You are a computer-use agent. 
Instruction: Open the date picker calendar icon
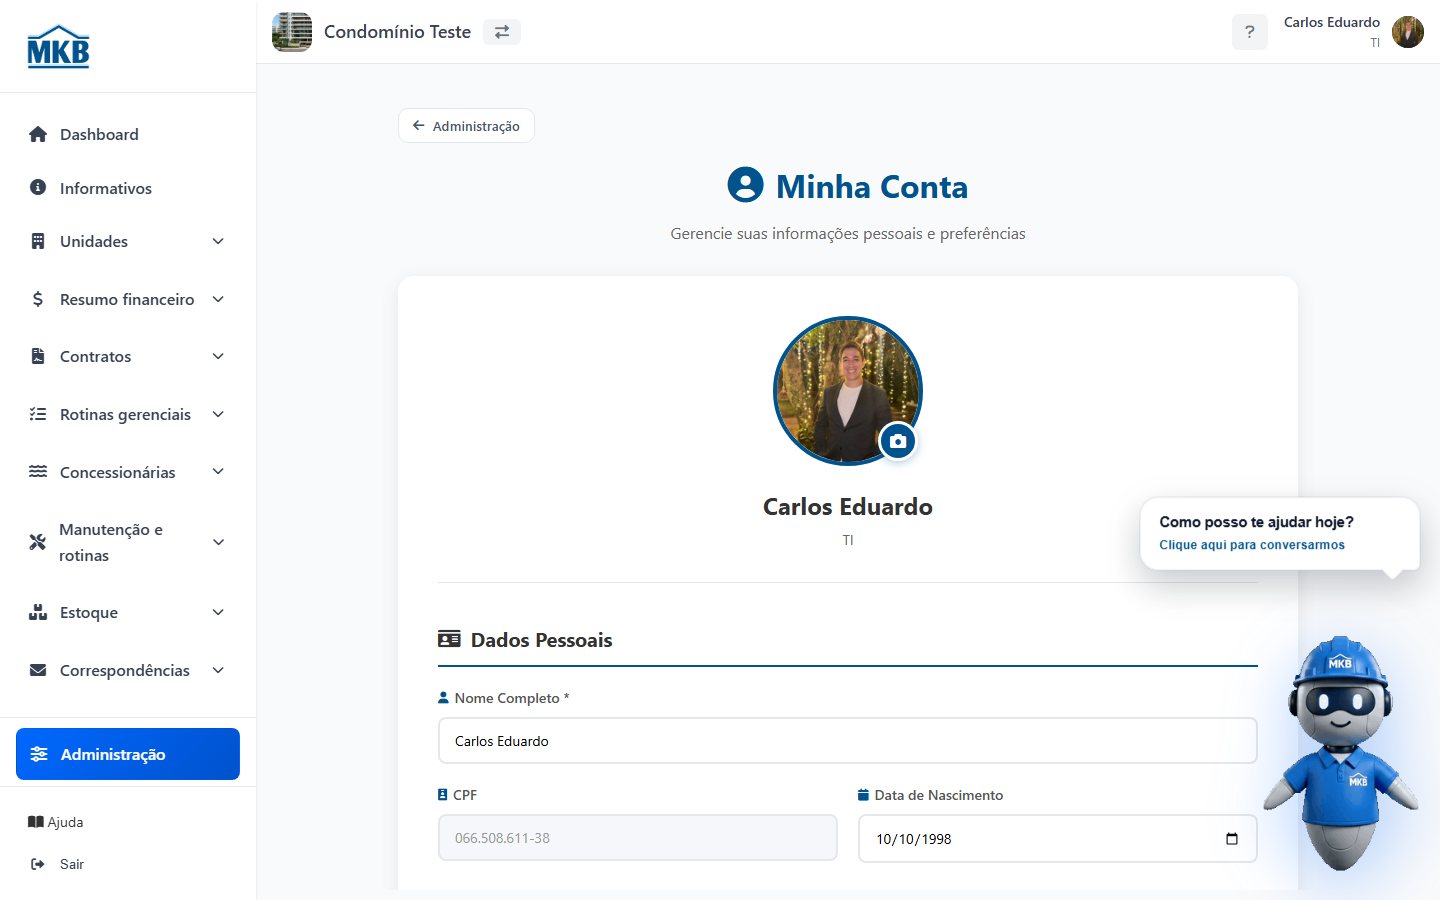[1232, 839]
